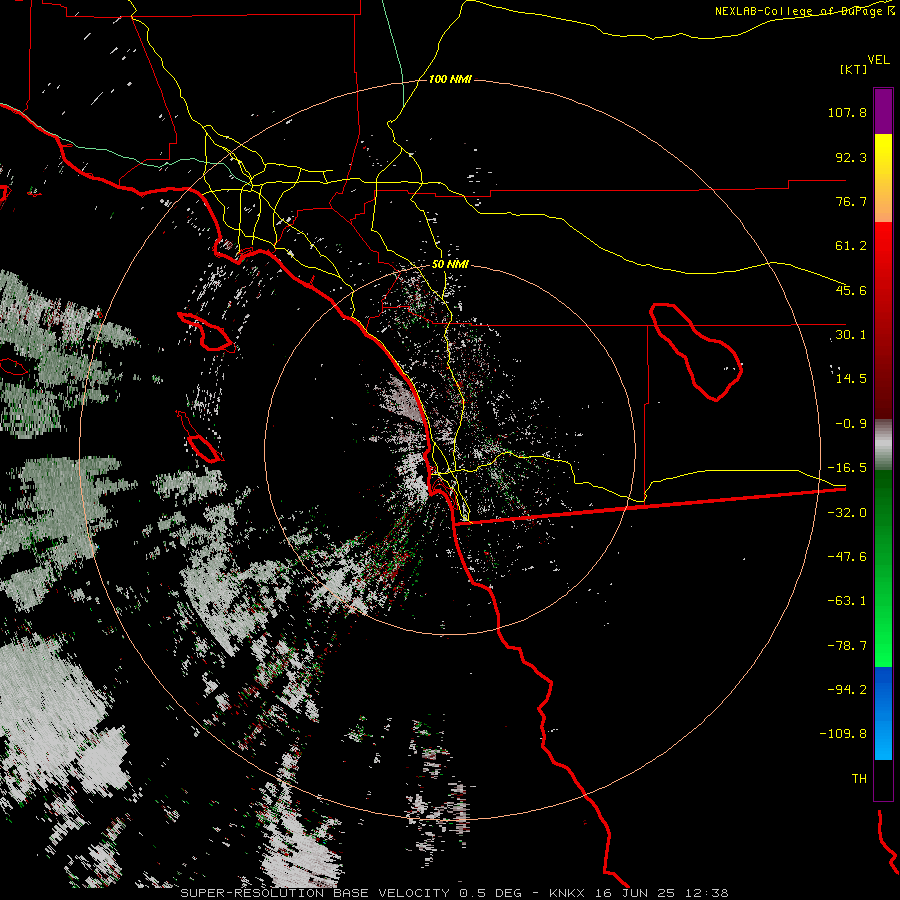The height and width of the screenshot is (900, 900).
Task: Click the TH label on color scale
Action: point(859,779)
